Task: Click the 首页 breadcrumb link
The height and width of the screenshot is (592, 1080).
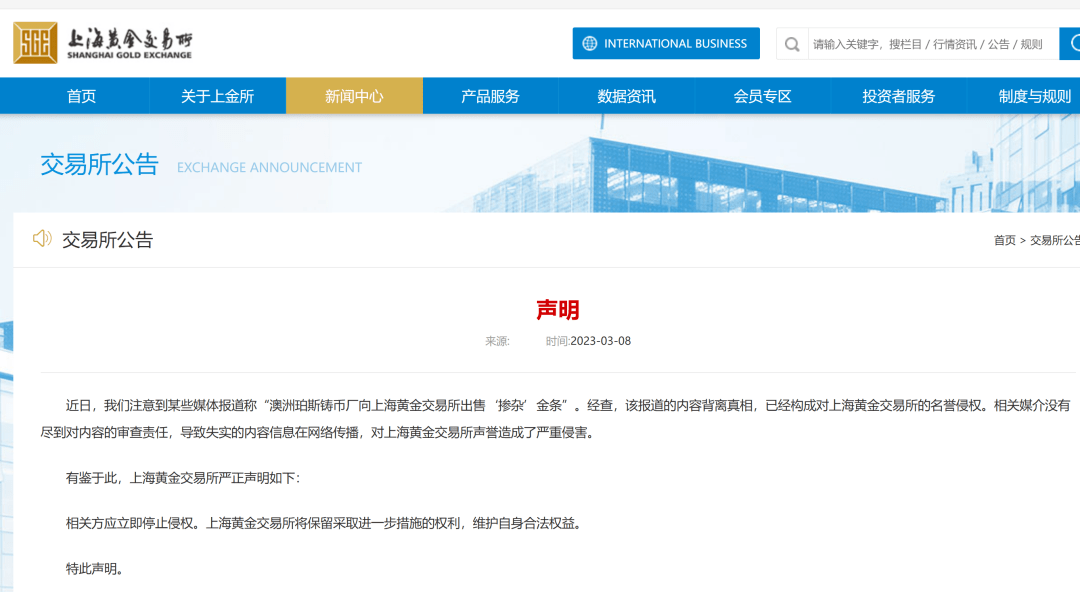Action: pyautogui.click(x=1004, y=240)
